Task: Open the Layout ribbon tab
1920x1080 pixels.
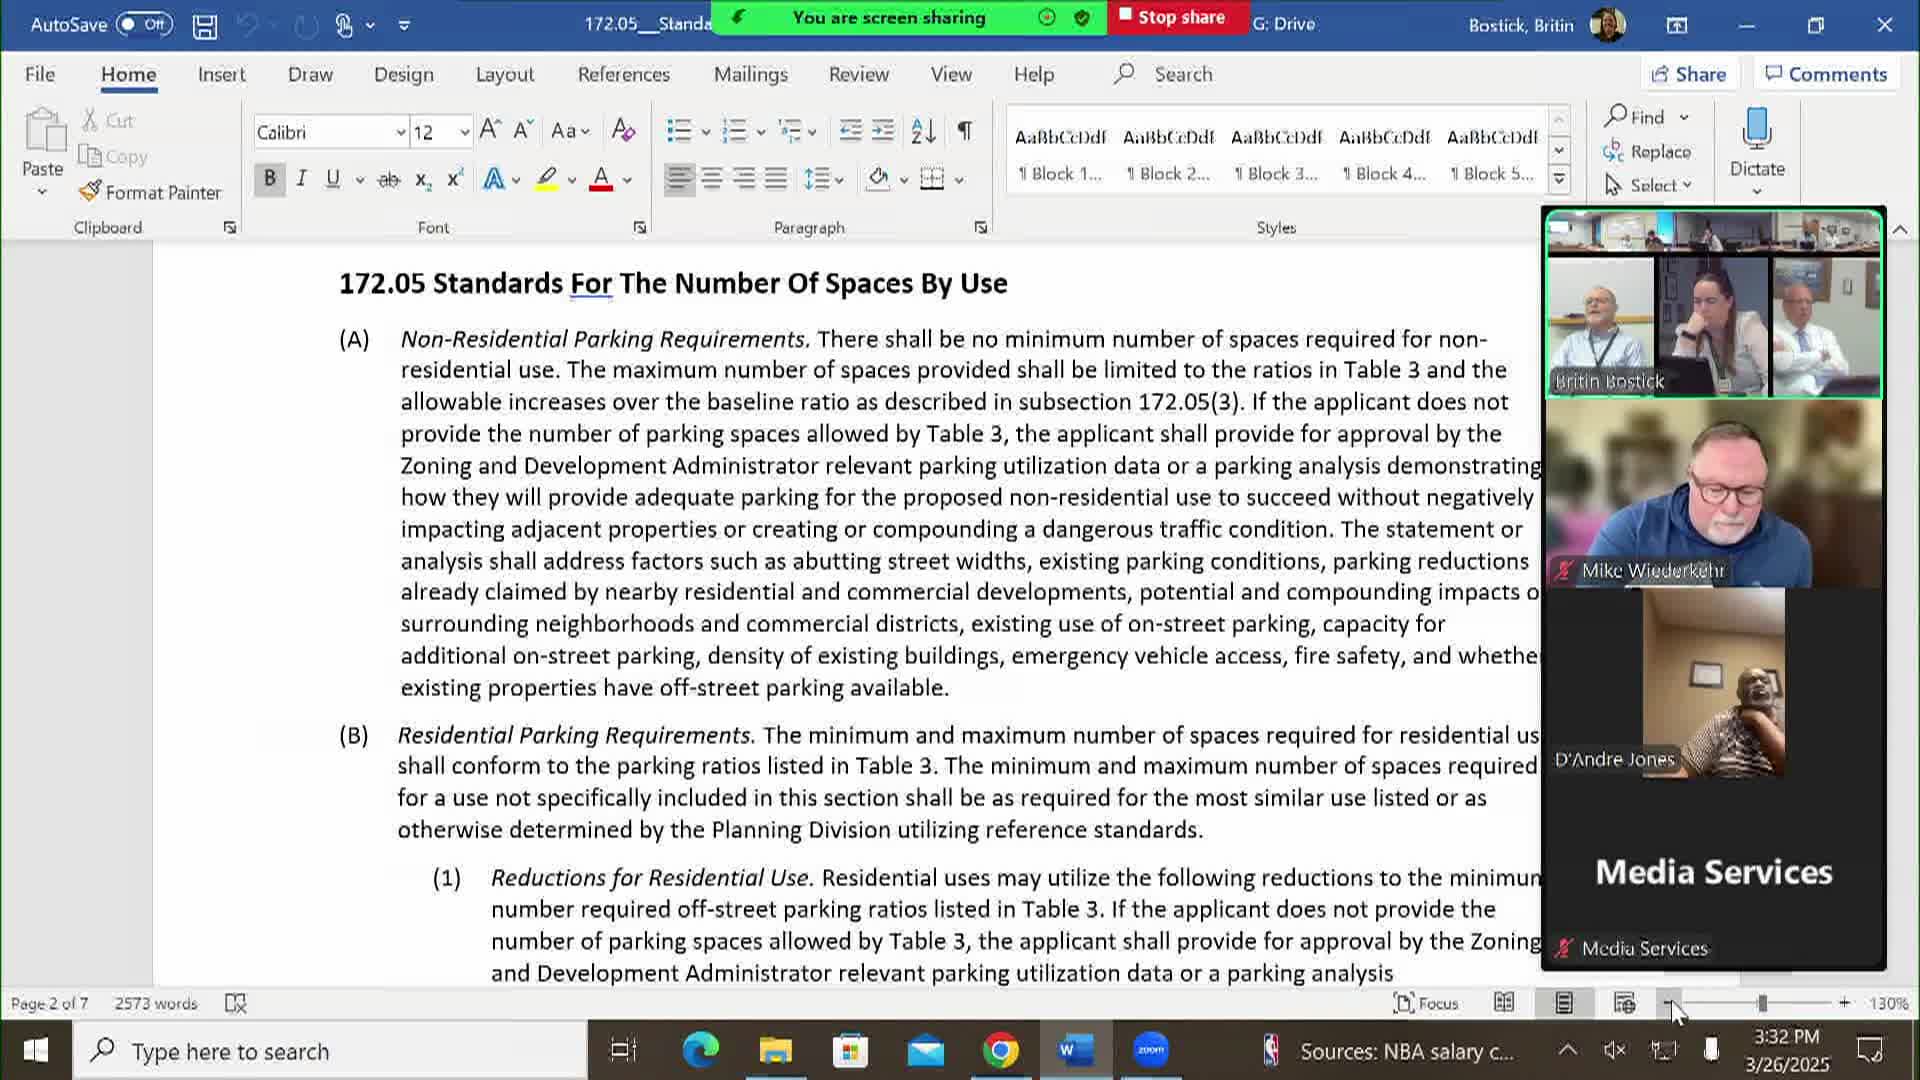Action: [504, 74]
